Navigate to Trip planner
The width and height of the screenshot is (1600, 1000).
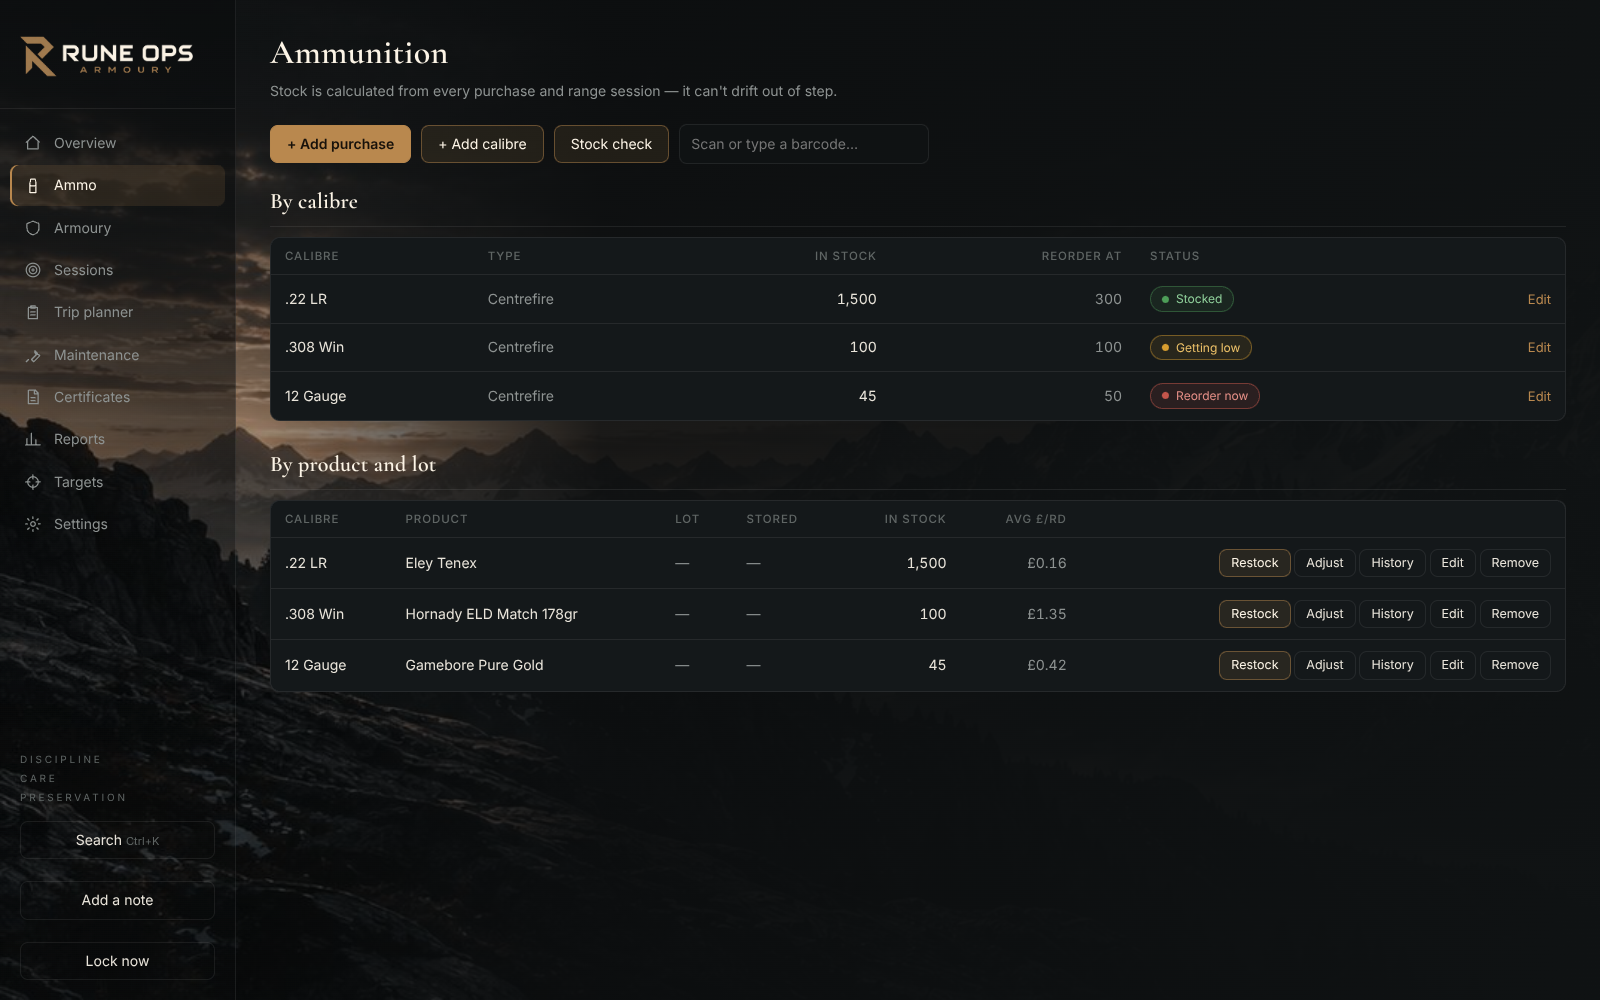tap(117, 312)
